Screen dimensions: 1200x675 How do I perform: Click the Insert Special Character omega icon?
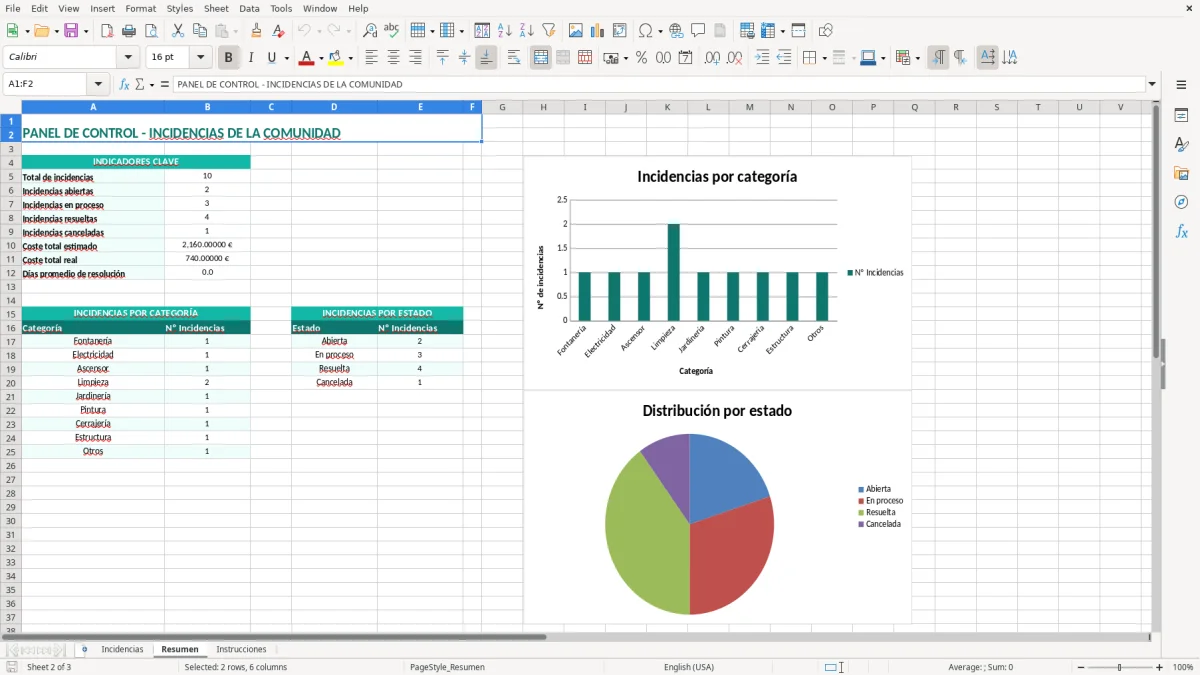pos(645,31)
